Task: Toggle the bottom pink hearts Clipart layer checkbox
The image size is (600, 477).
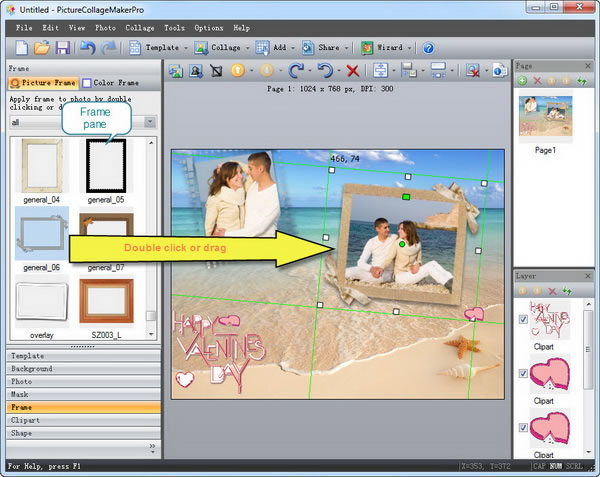Action: pos(523,427)
